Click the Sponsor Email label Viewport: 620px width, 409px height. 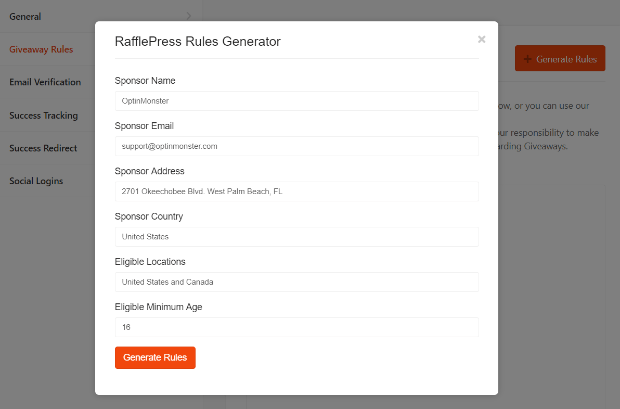coord(144,126)
